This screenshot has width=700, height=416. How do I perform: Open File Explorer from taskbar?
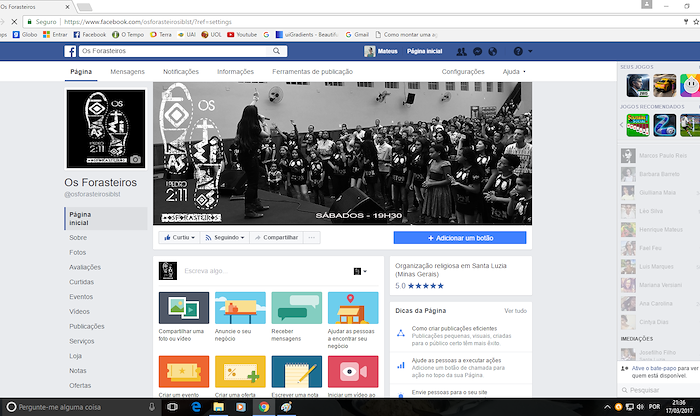coord(218,407)
